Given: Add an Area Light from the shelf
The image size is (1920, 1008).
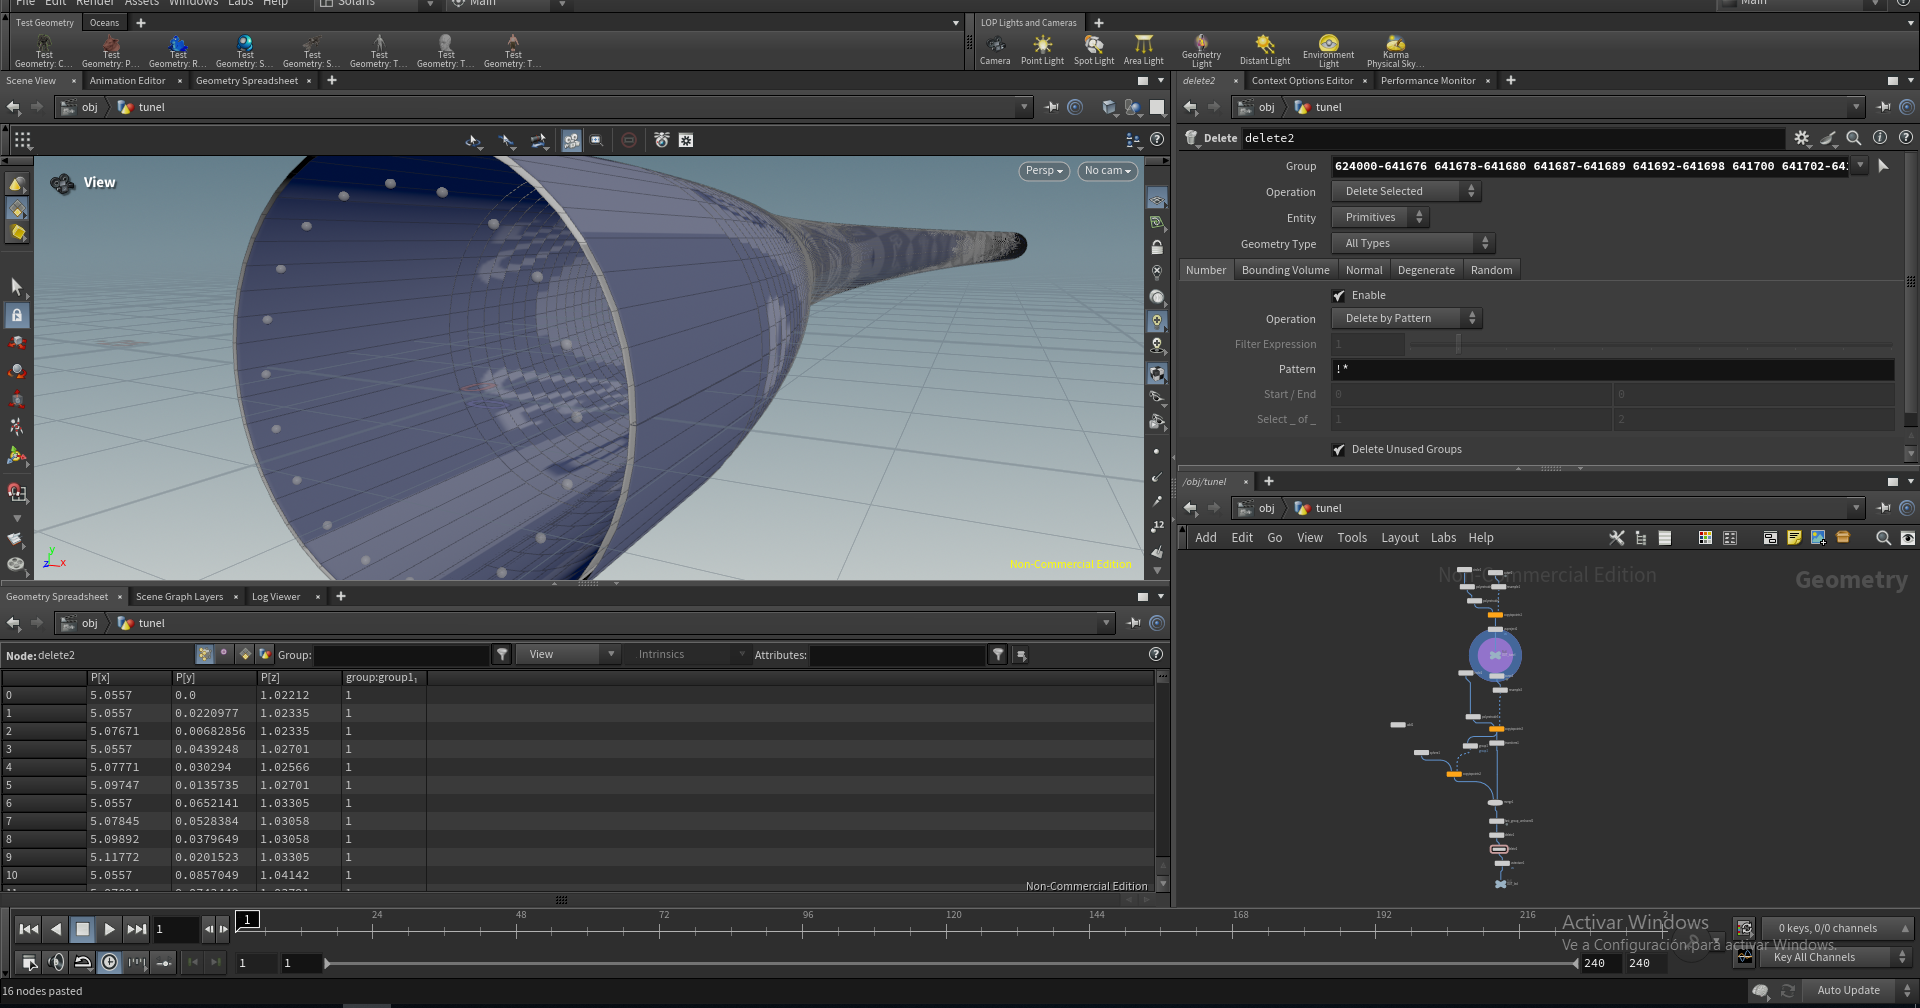Looking at the screenshot, I should pos(1143,50).
